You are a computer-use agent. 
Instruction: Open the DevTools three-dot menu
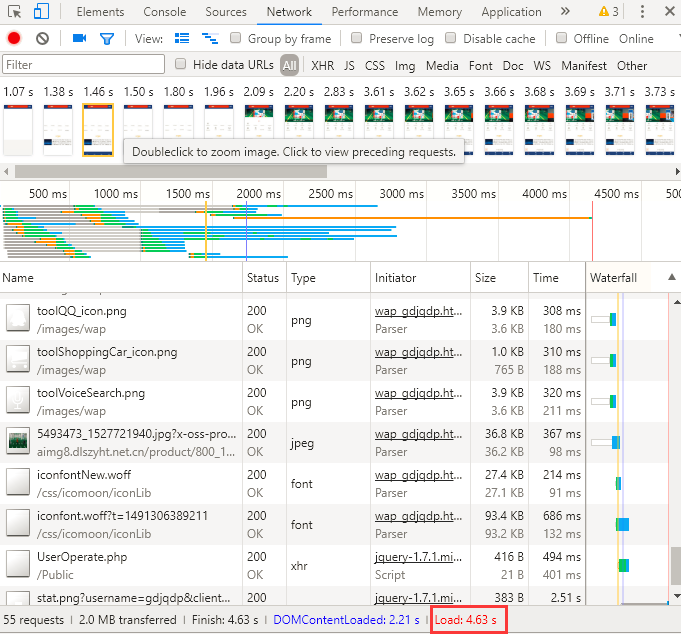pyautogui.click(x=642, y=12)
